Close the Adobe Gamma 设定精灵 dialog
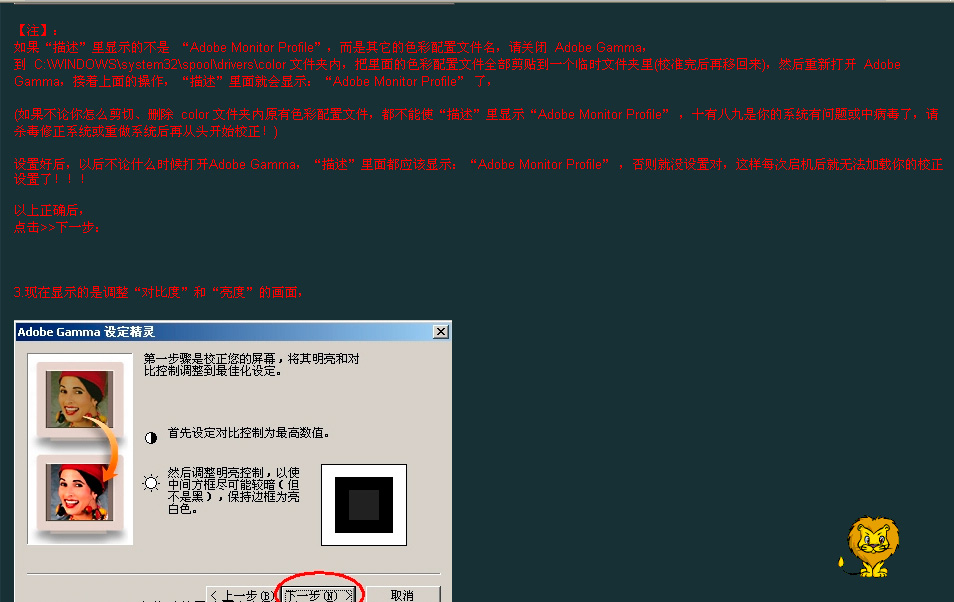This screenshot has width=954, height=602. pyautogui.click(x=440, y=332)
